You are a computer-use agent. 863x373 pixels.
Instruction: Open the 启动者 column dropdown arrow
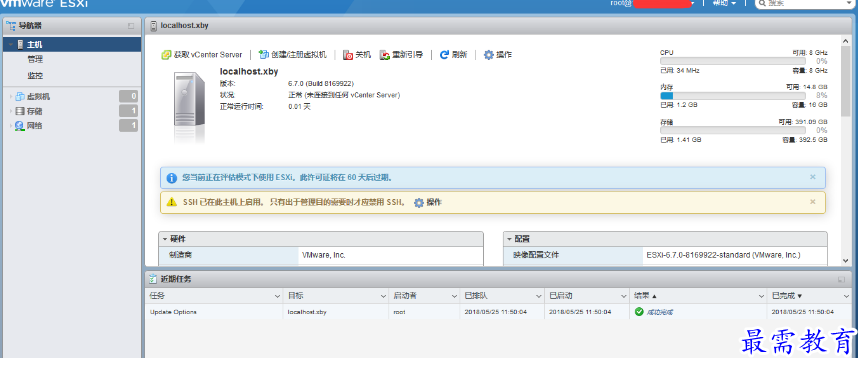pyautogui.click(x=454, y=296)
